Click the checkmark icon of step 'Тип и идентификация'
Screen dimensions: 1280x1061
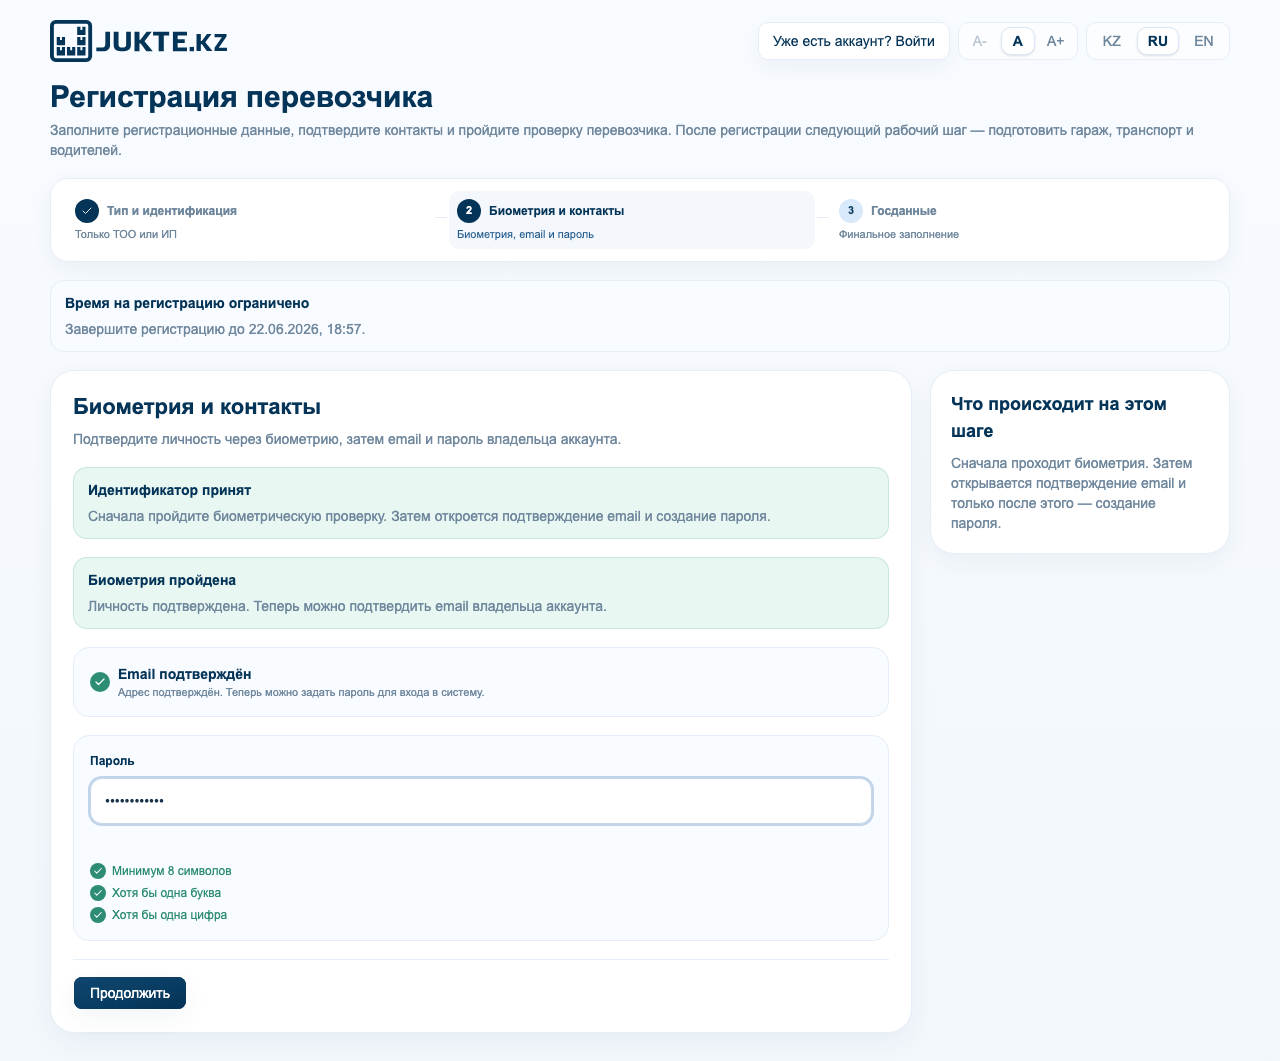coord(87,211)
